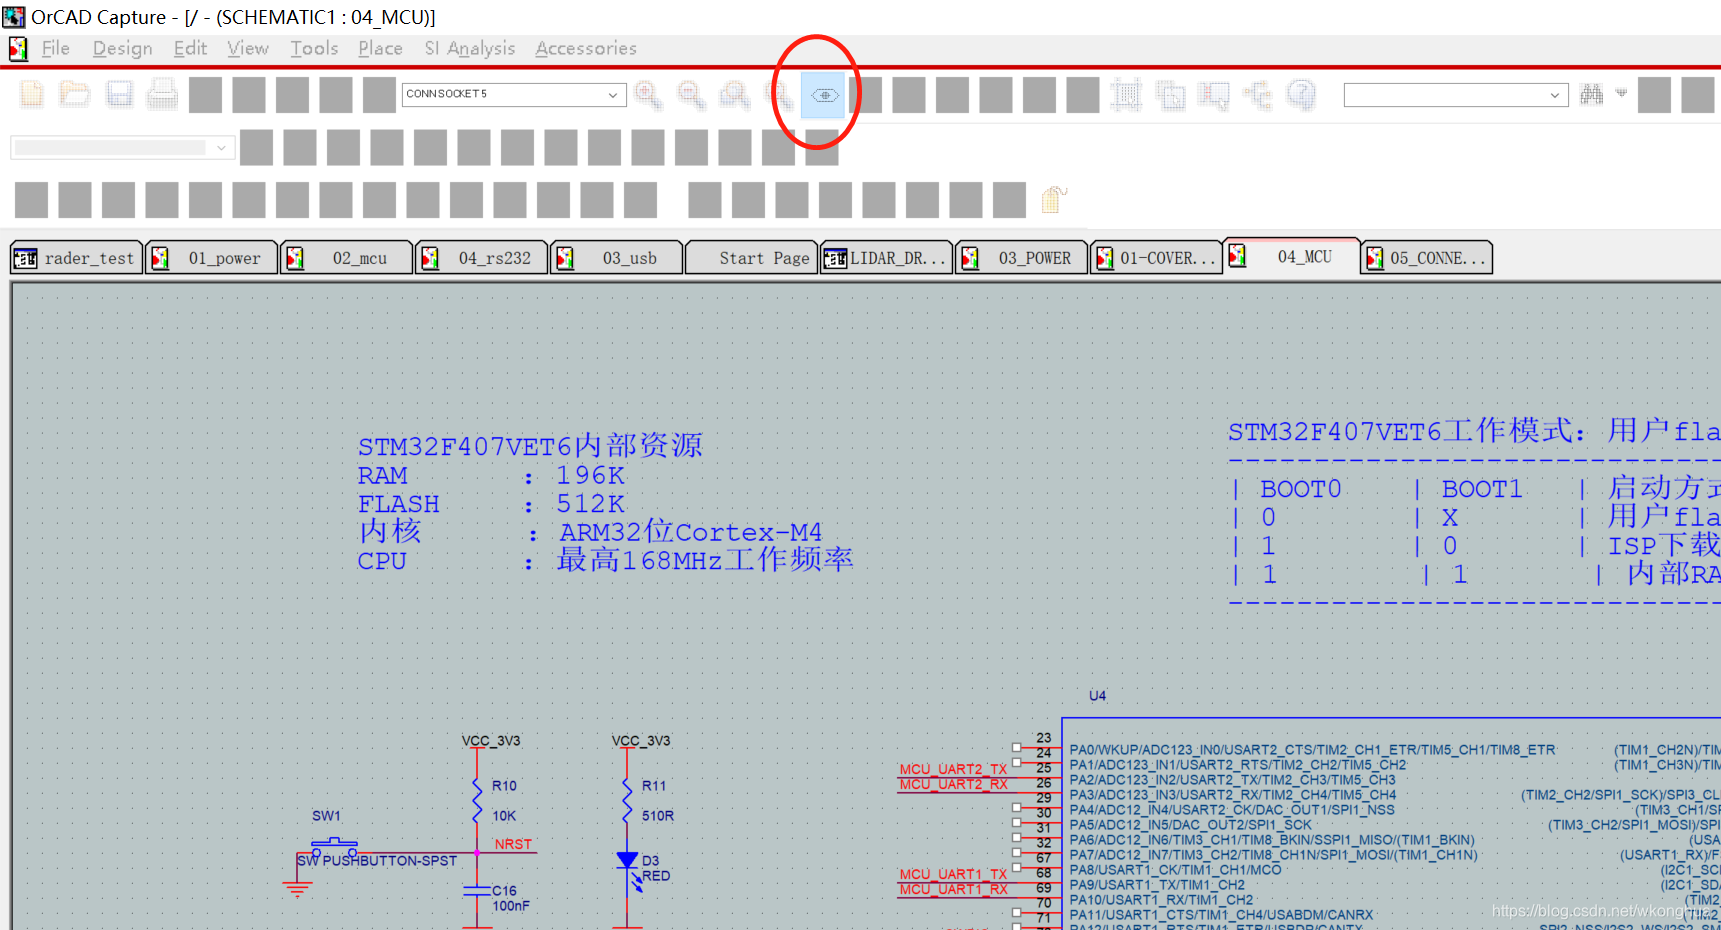
Task: Switch to the 01-COVER... tab
Action: (x=1157, y=258)
